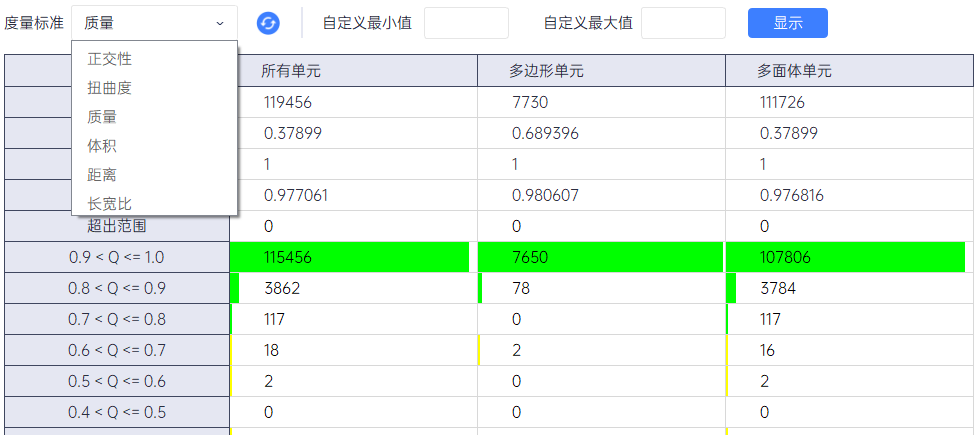Click the cell with value 0.980607
The width and height of the screenshot is (980, 435).
coord(601,196)
